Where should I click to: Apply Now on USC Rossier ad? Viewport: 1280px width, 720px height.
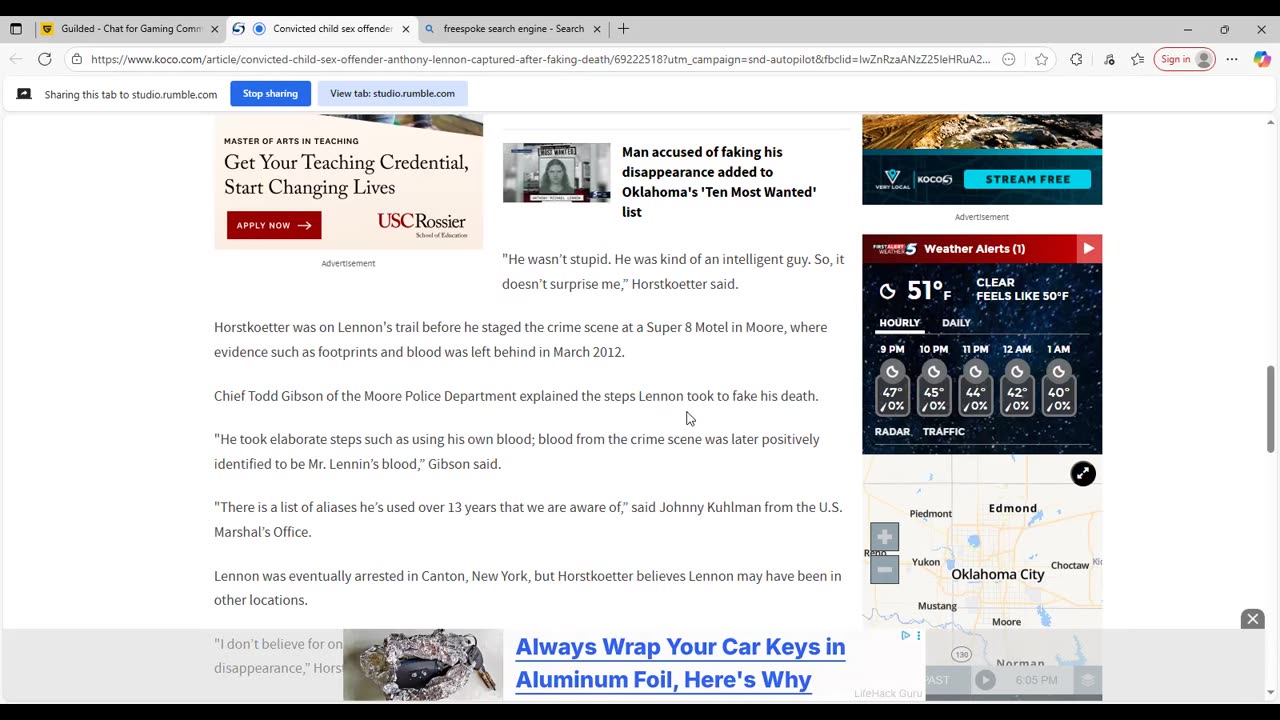[x=274, y=225]
